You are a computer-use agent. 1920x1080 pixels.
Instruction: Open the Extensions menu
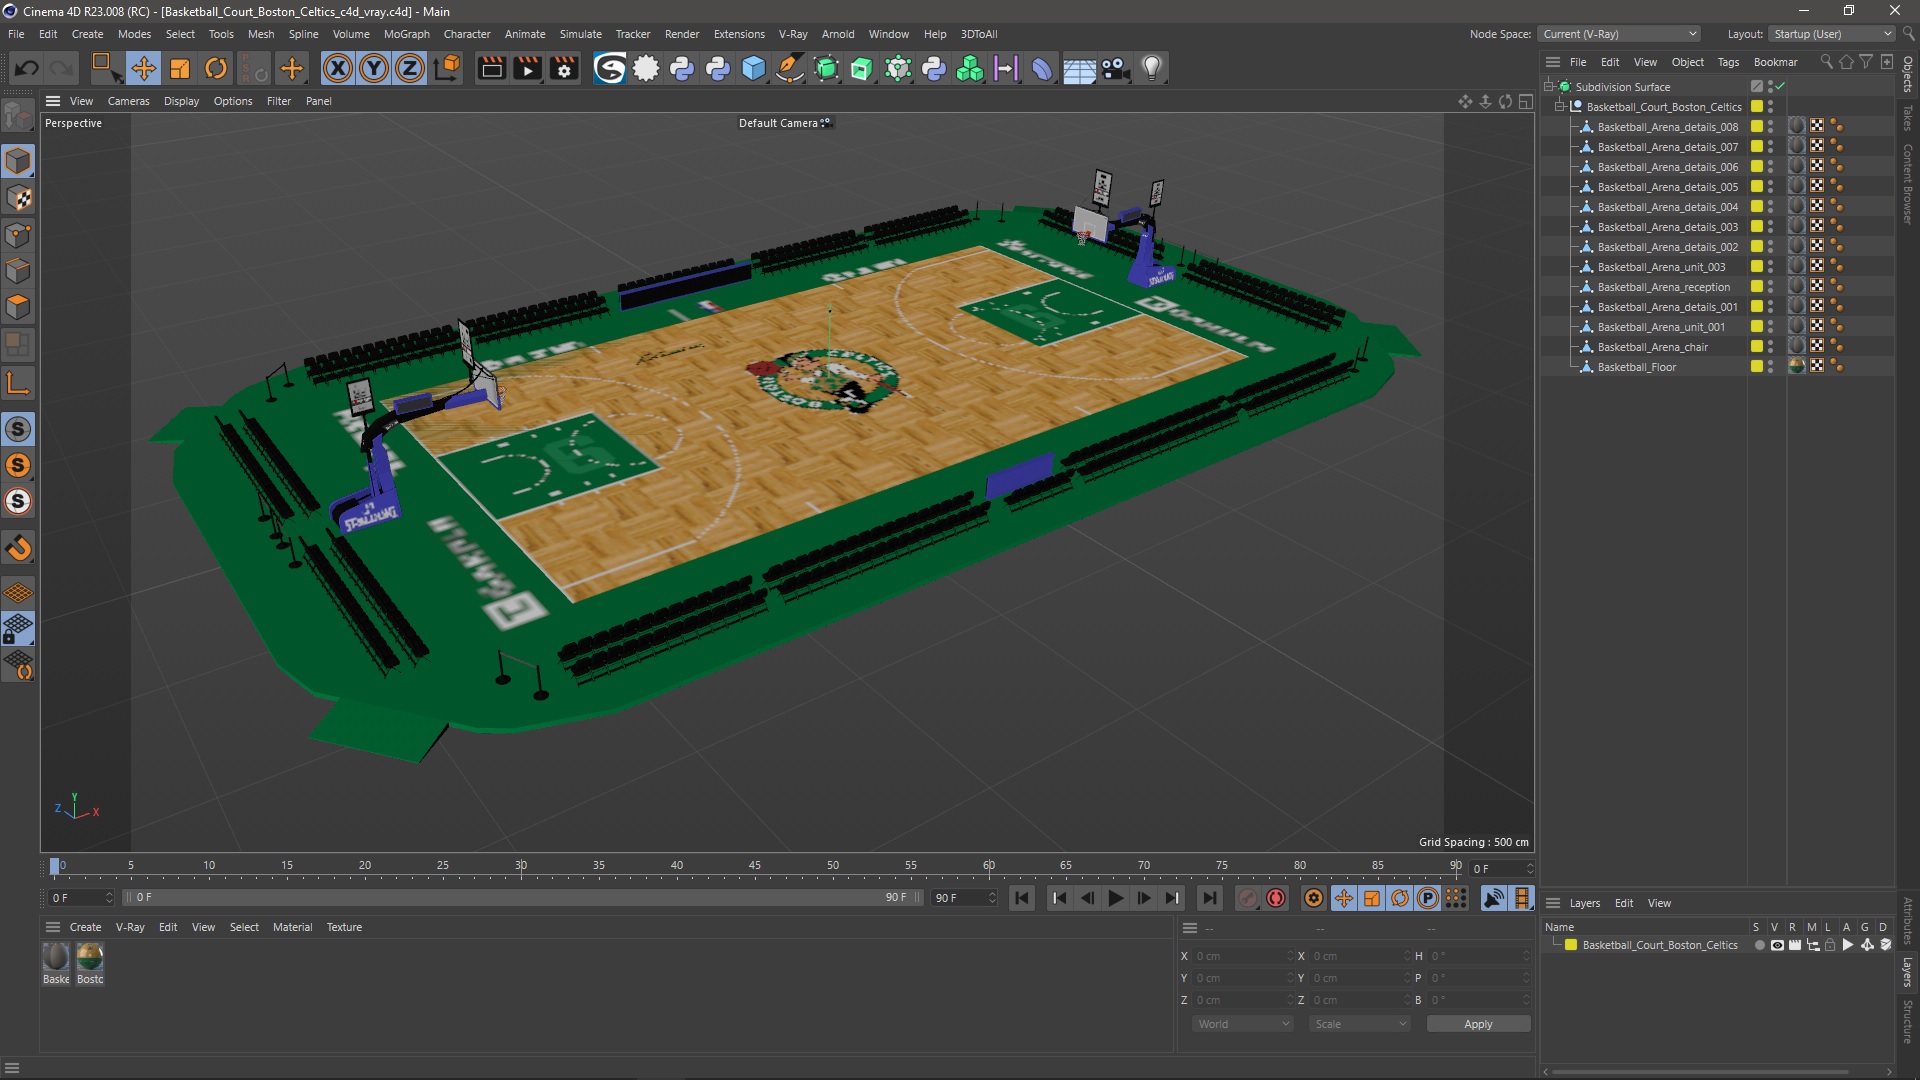click(x=739, y=34)
